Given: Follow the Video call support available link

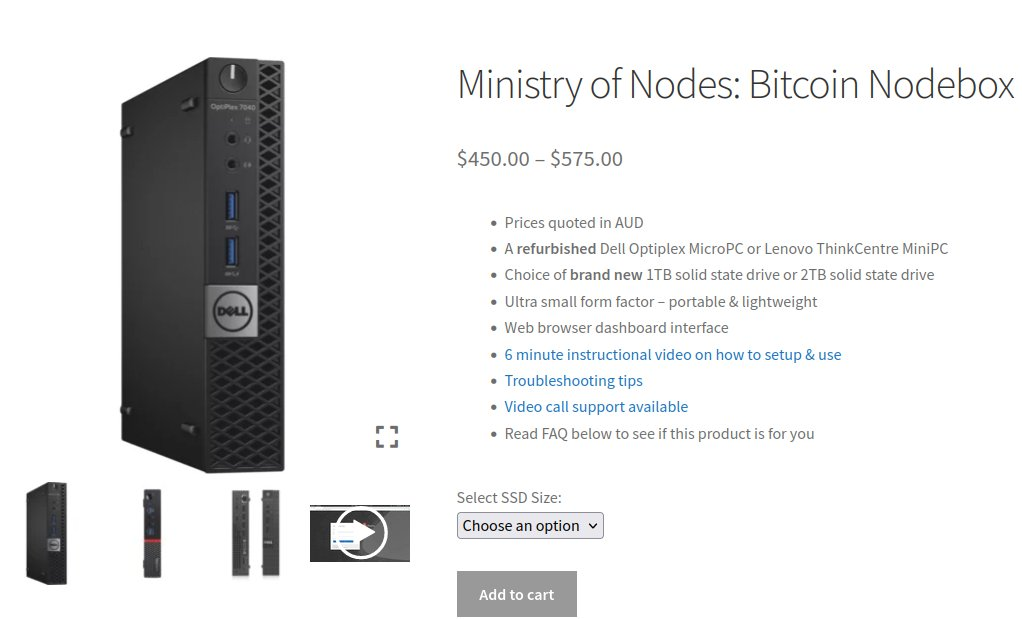Looking at the screenshot, I should pyautogui.click(x=596, y=406).
